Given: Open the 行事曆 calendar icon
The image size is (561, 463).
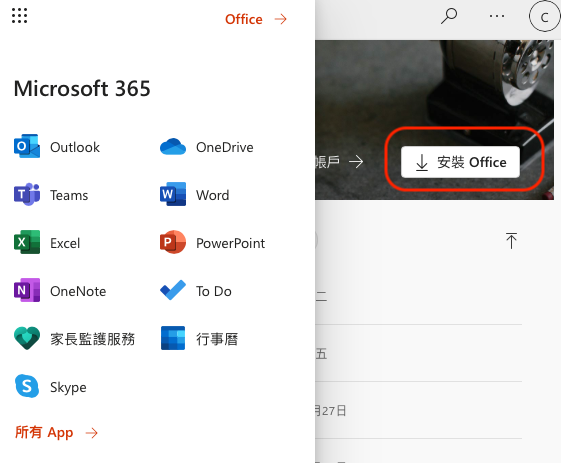Looking at the screenshot, I should [x=173, y=338].
